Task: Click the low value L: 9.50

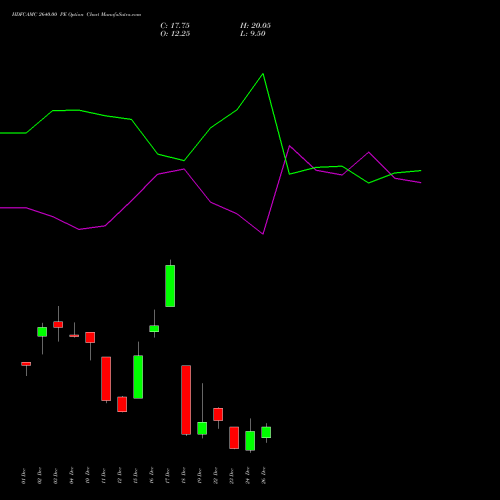Action: coord(253,34)
